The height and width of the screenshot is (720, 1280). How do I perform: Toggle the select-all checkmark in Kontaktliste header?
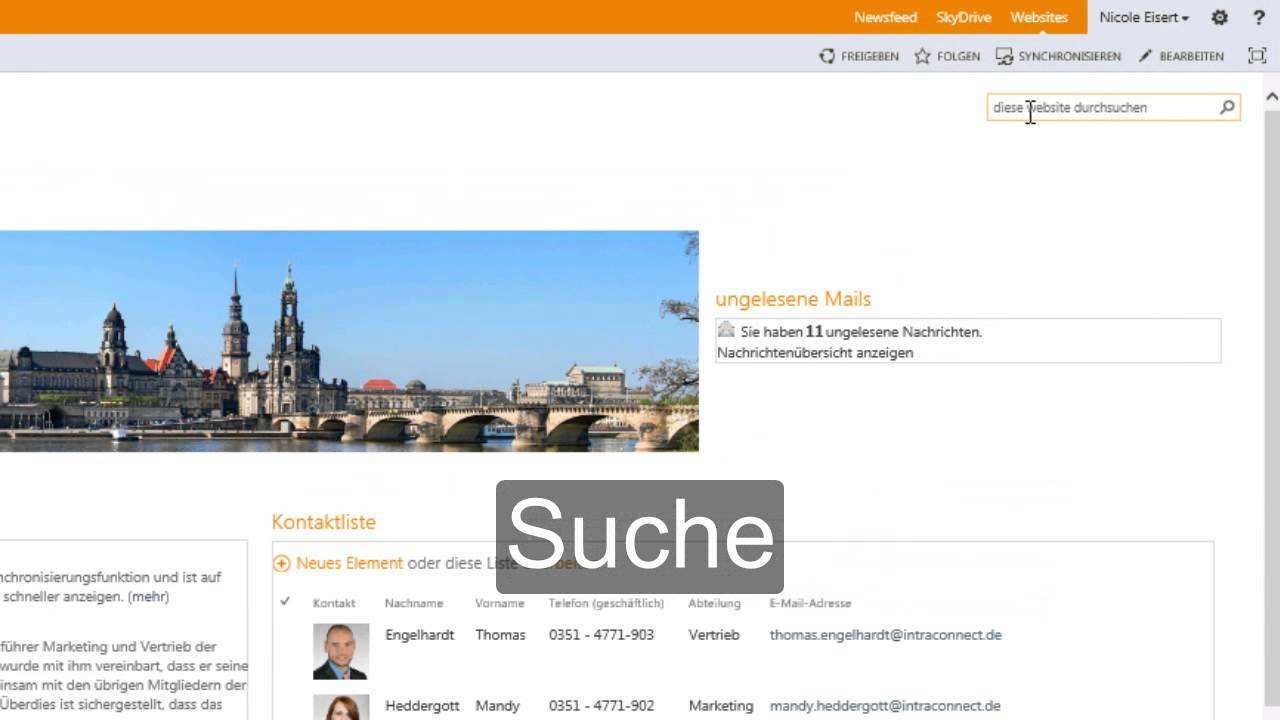point(285,602)
